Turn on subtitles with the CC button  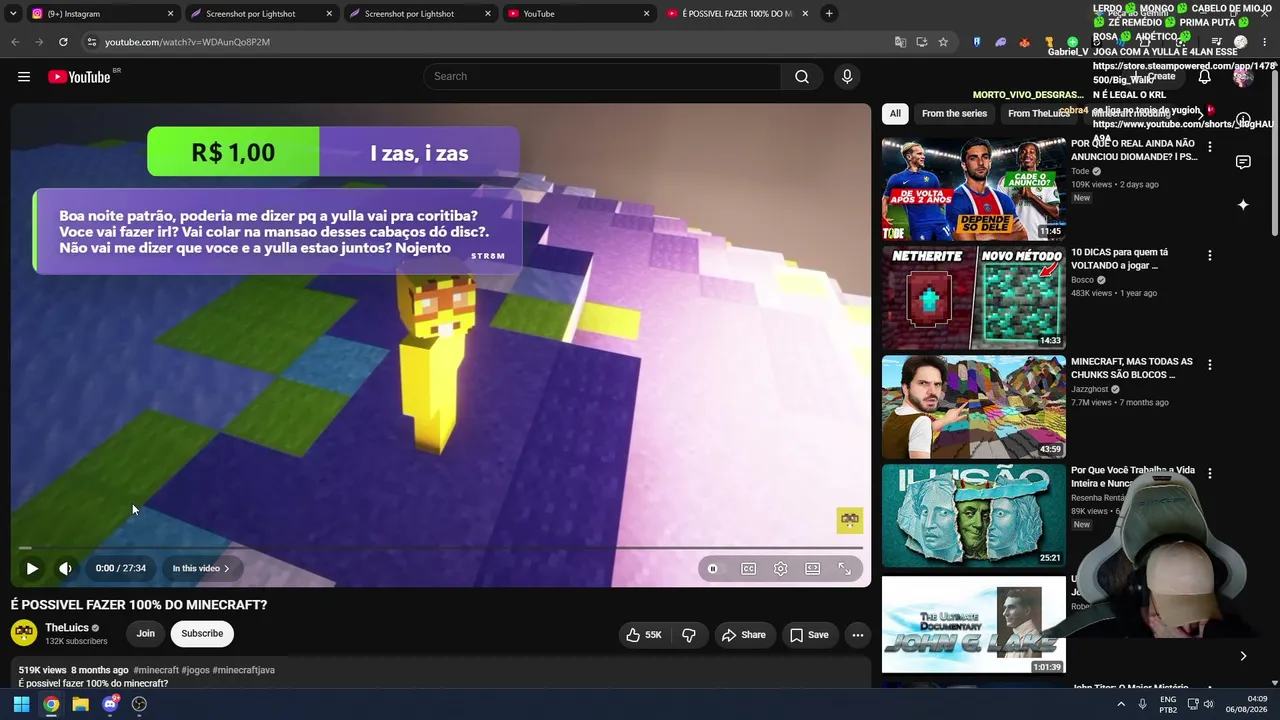pyautogui.click(x=748, y=568)
